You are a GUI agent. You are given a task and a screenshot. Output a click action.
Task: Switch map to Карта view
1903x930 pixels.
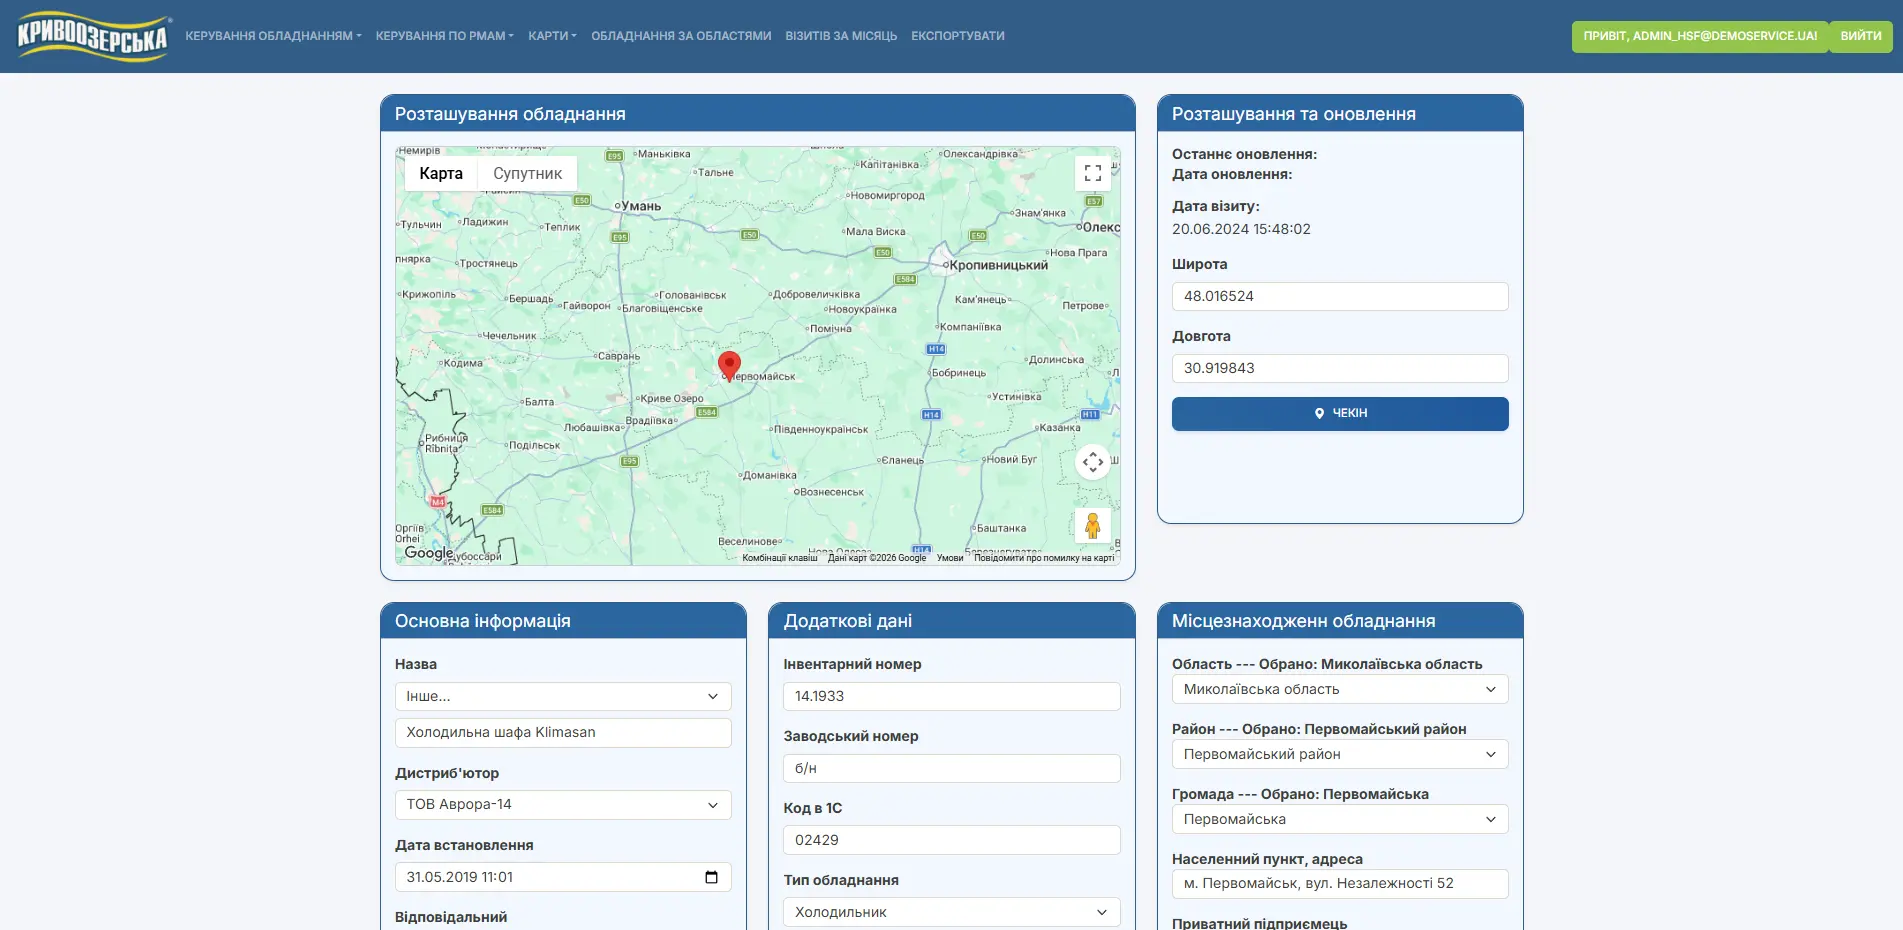pos(441,173)
